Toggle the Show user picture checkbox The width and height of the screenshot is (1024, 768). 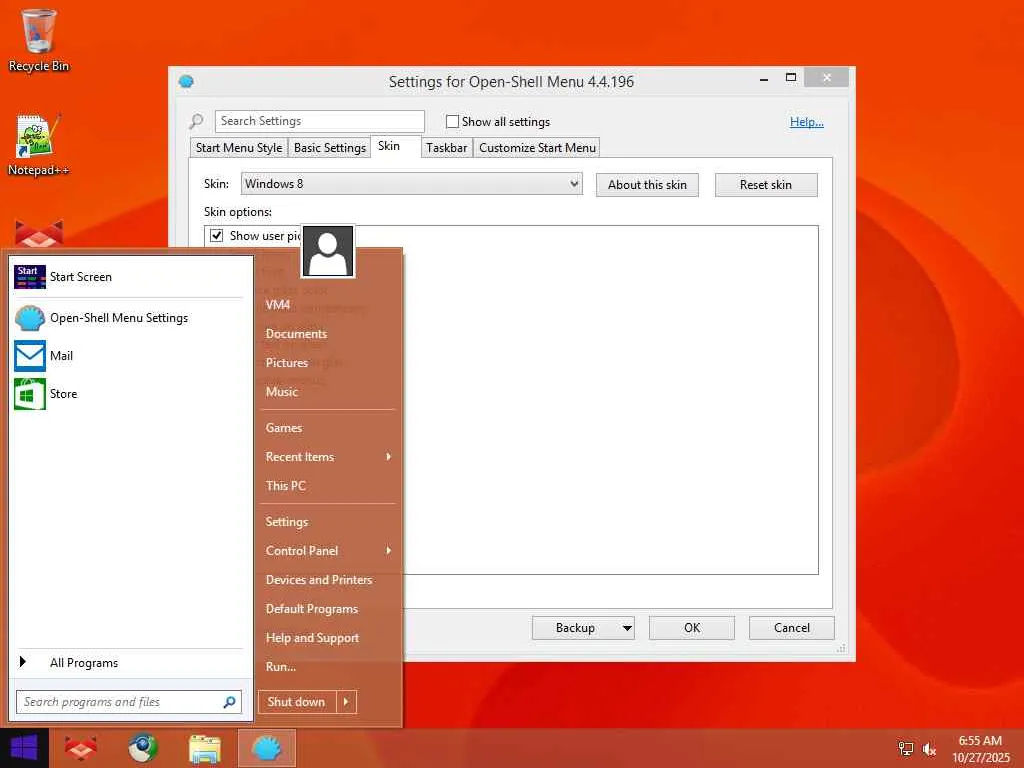tap(217, 235)
